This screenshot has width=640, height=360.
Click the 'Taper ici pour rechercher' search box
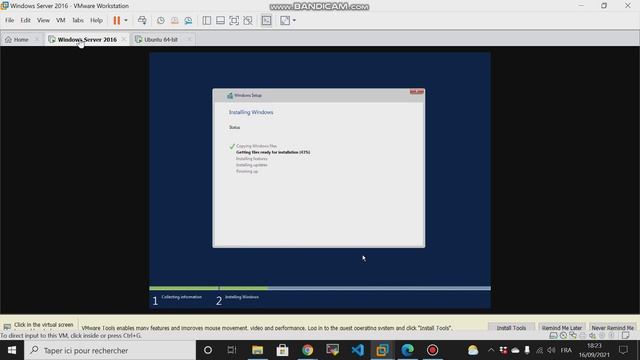pos(110,350)
